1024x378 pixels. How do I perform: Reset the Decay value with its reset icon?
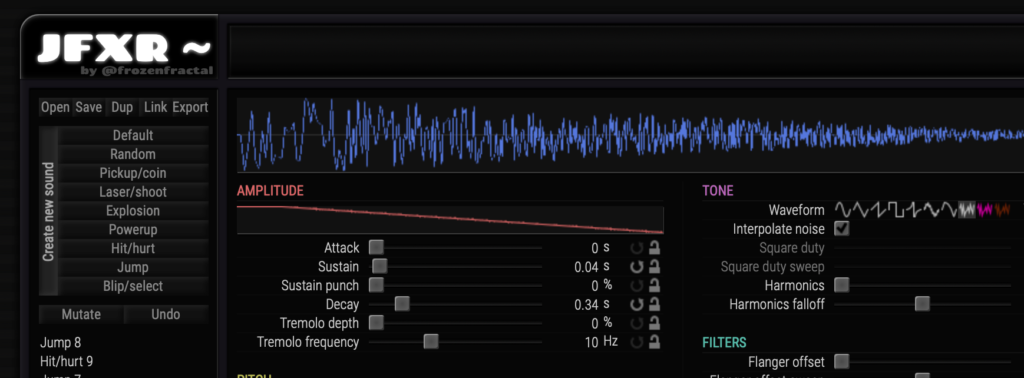pyautogui.click(x=637, y=304)
